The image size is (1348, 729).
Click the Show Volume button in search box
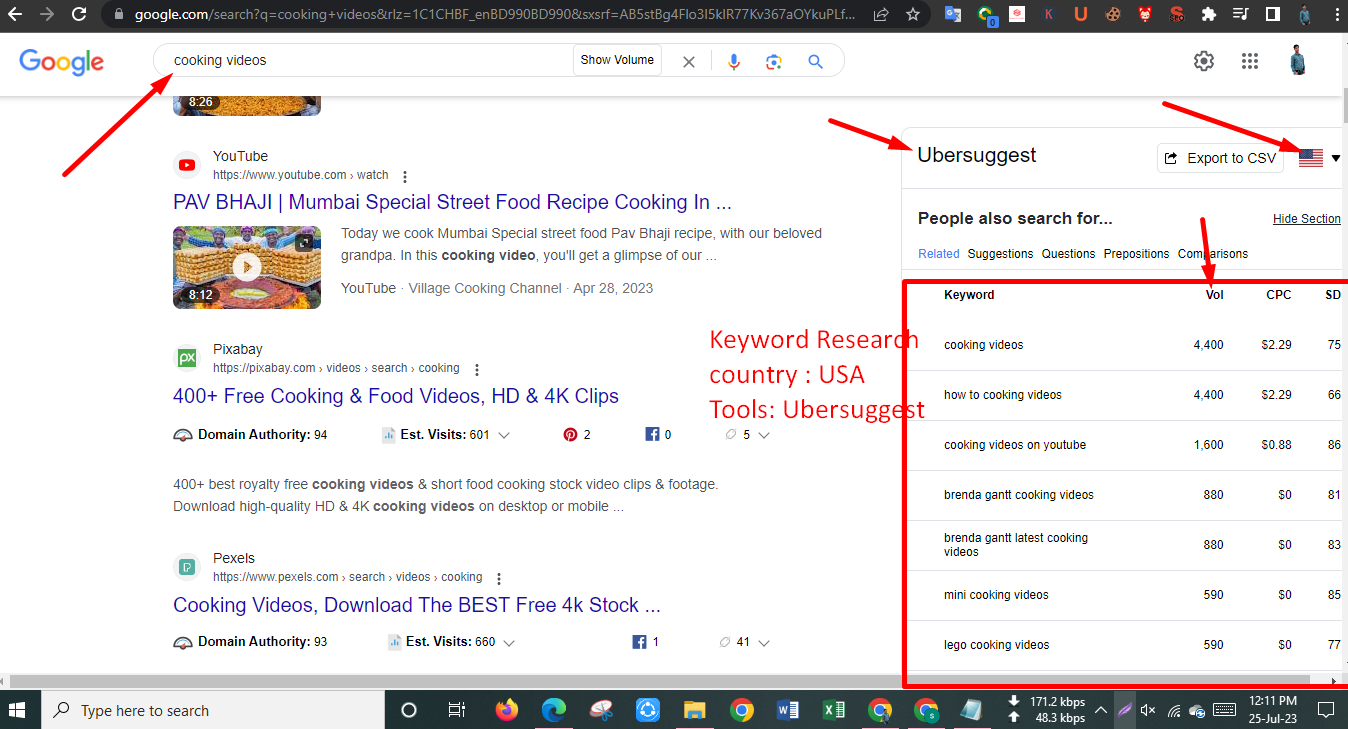point(617,60)
